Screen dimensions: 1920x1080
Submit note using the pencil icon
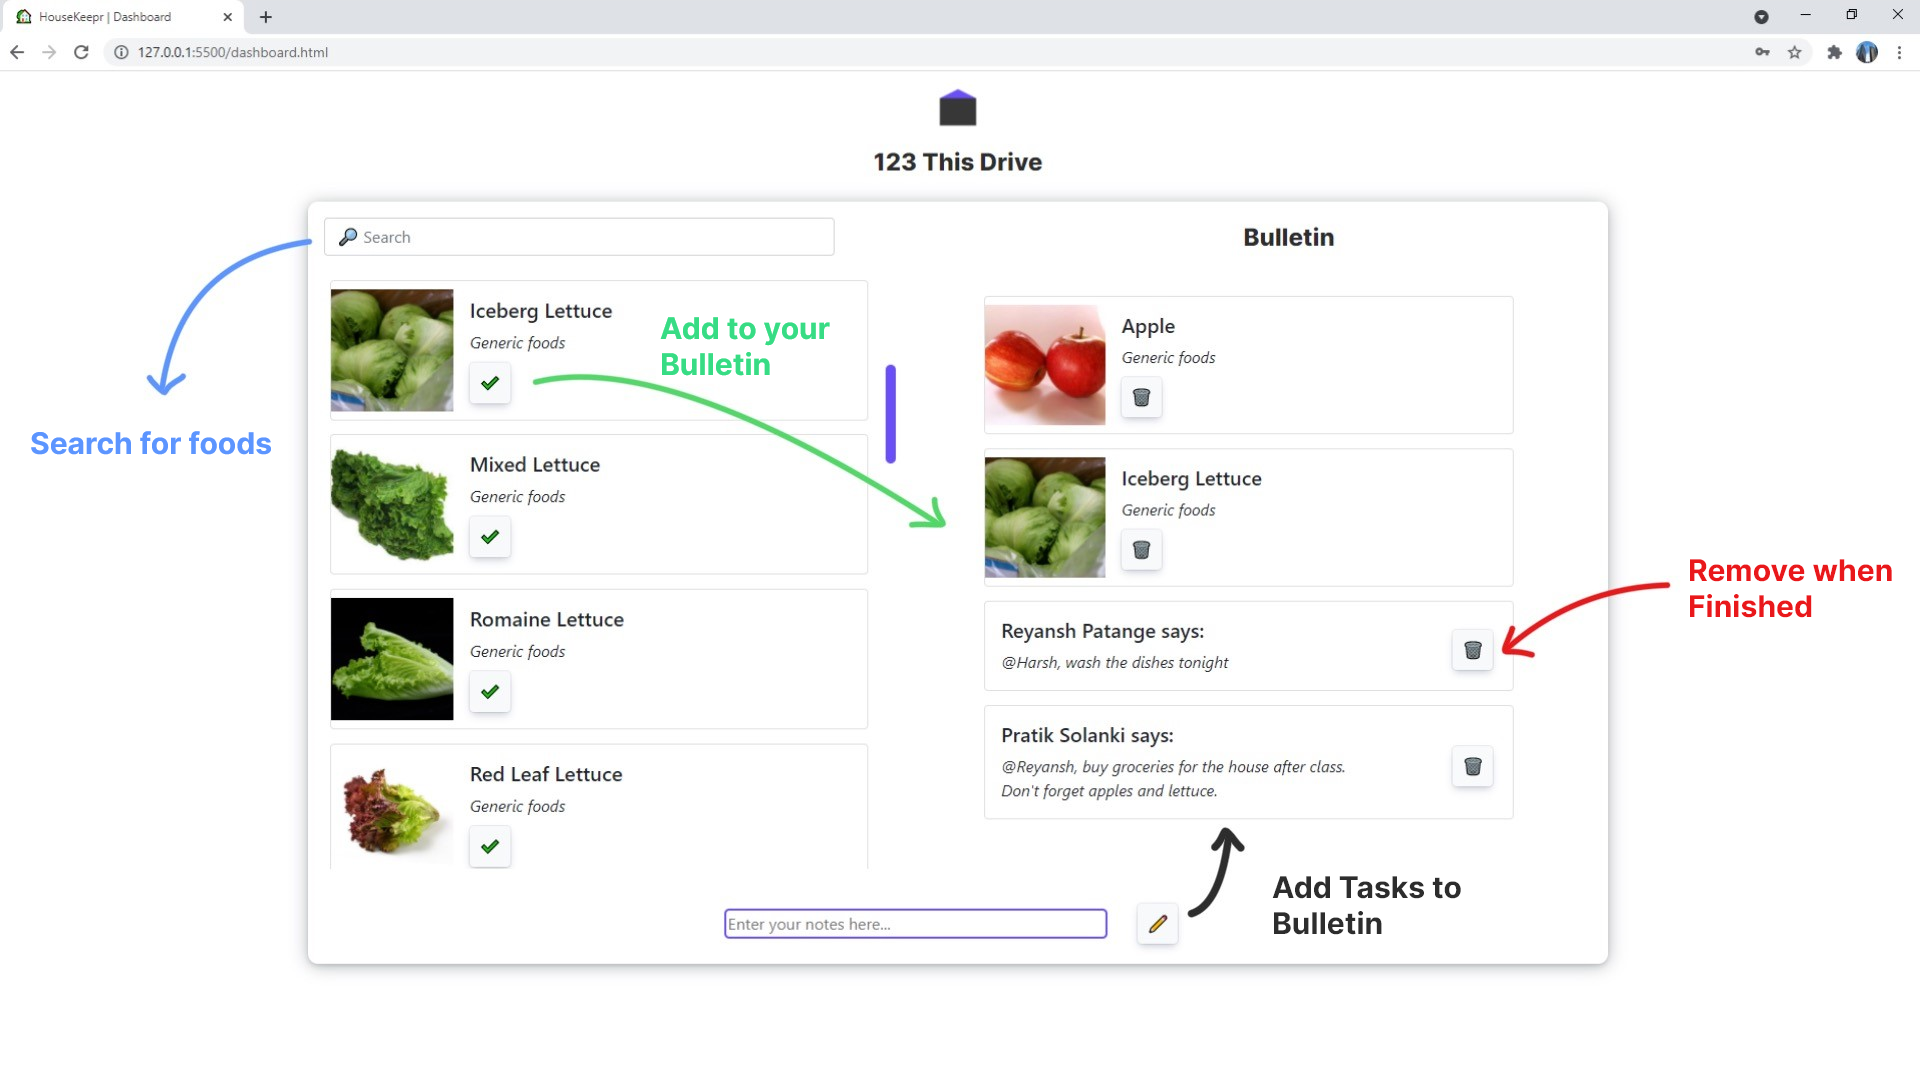[1158, 924]
